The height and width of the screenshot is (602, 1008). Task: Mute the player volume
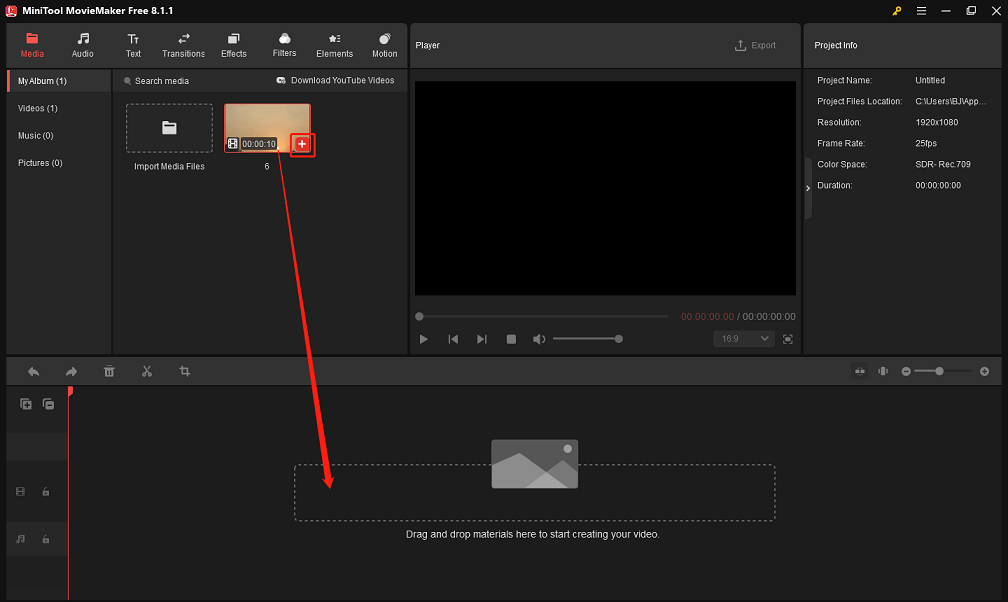tap(539, 339)
